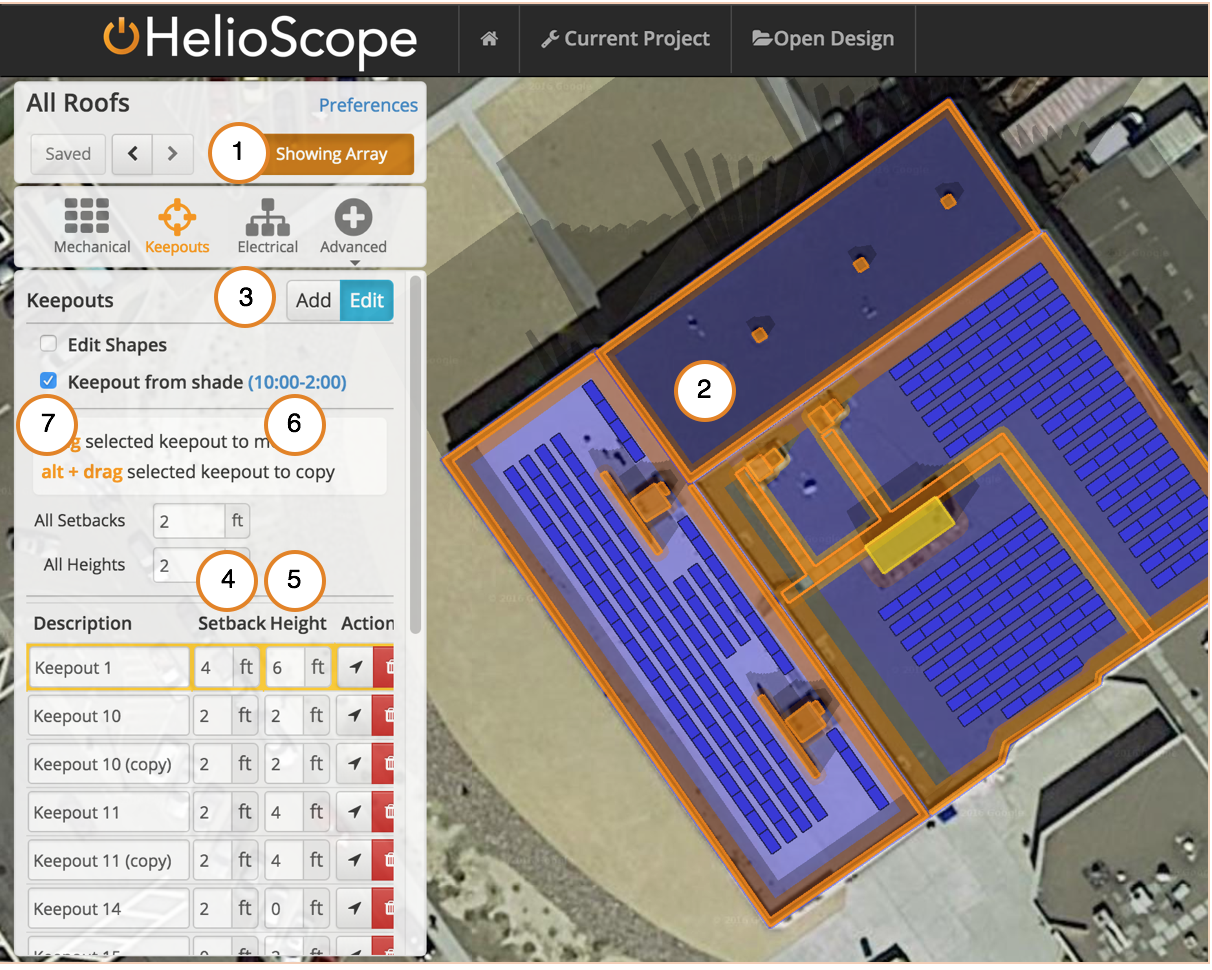Click the Keepout 11 description field

[108, 813]
